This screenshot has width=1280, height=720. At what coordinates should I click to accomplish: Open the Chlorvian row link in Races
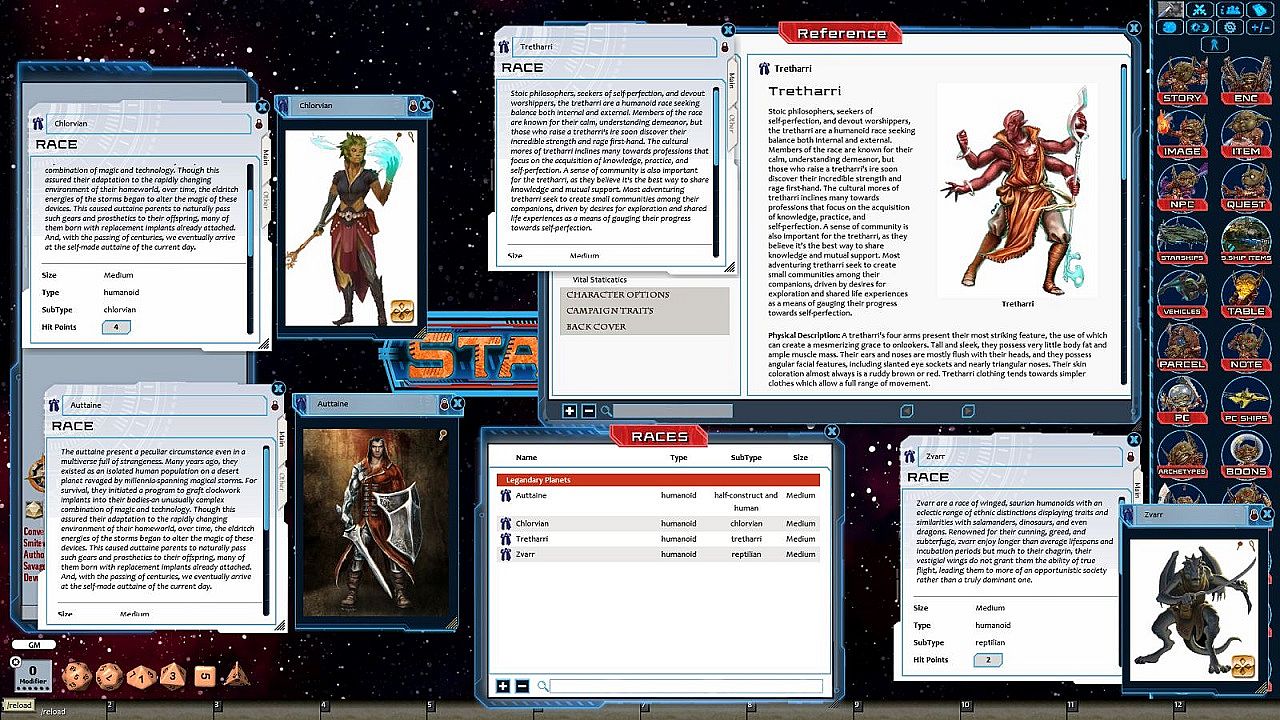click(x=505, y=523)
